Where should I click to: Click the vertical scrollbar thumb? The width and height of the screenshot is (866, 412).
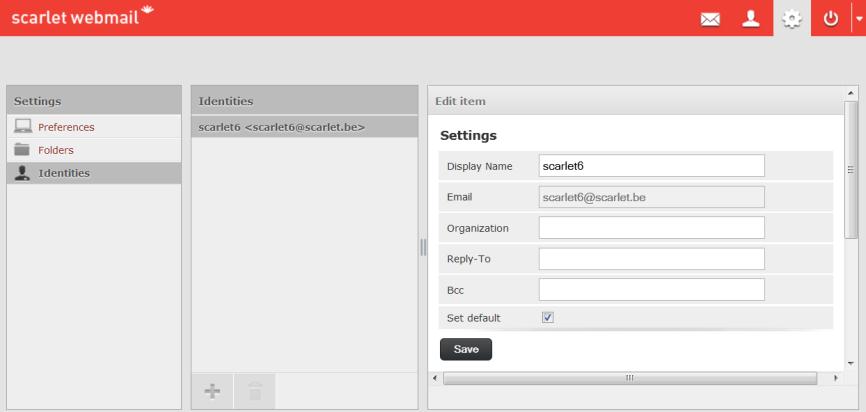pyautogui.click(x=851, y=170)
